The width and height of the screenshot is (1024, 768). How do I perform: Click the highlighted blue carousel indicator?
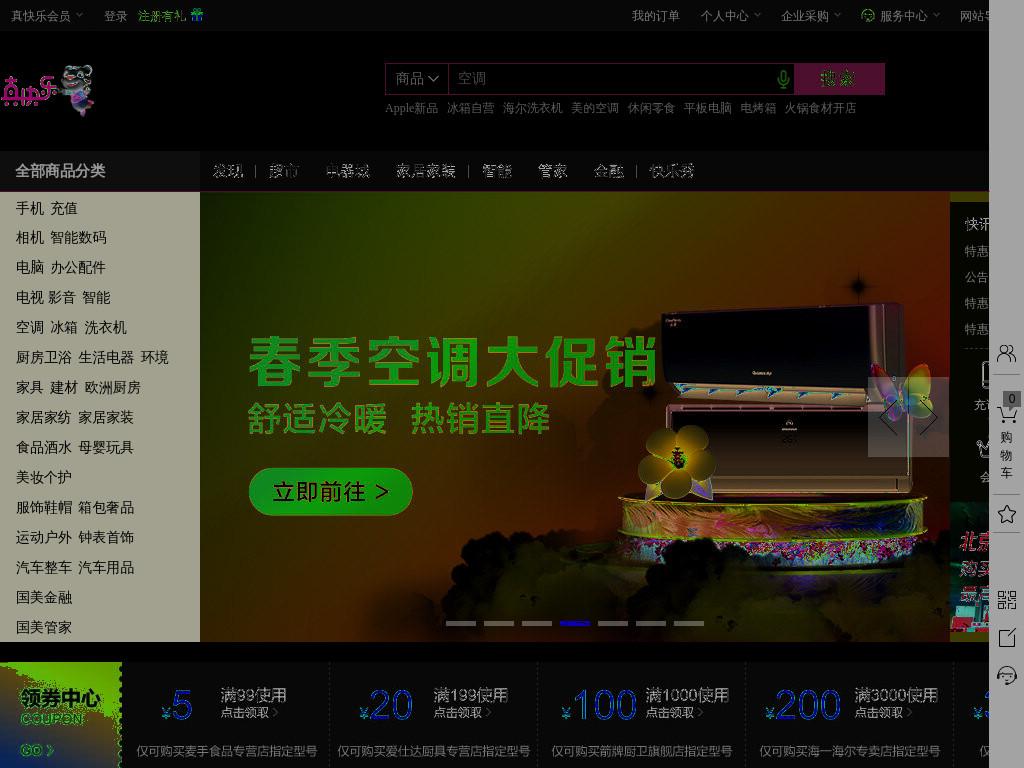tap(575, 624)
